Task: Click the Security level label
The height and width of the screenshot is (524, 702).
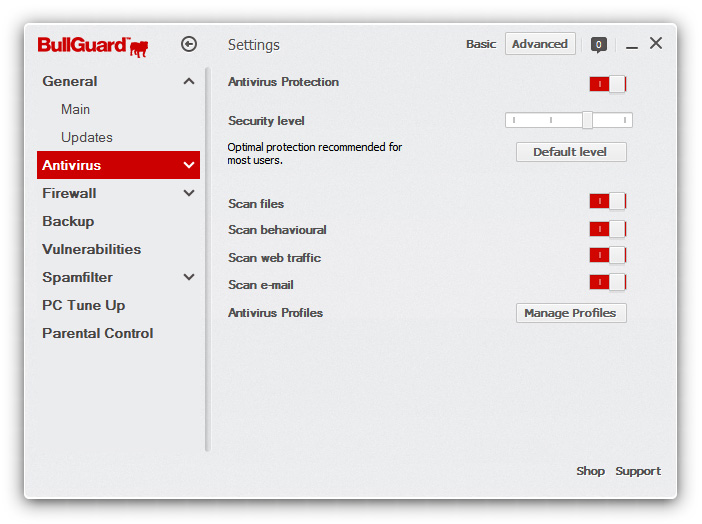Action: [266, 121]
